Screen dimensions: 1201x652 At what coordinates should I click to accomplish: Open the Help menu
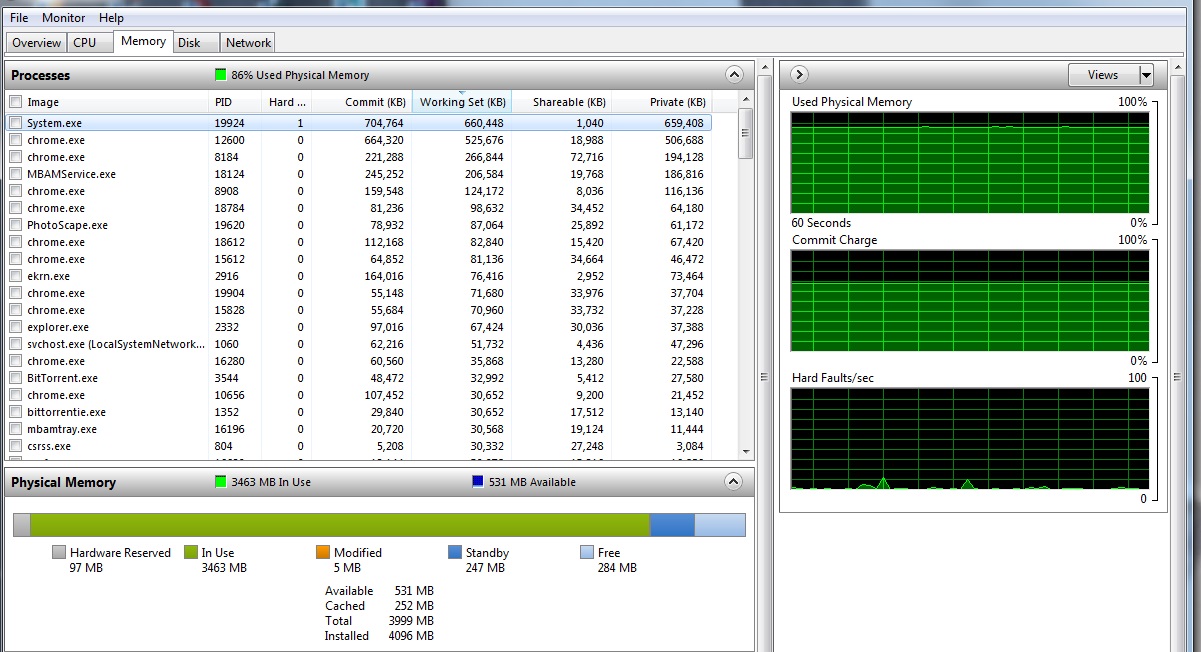pyautogui.click(x=112, y=18)
